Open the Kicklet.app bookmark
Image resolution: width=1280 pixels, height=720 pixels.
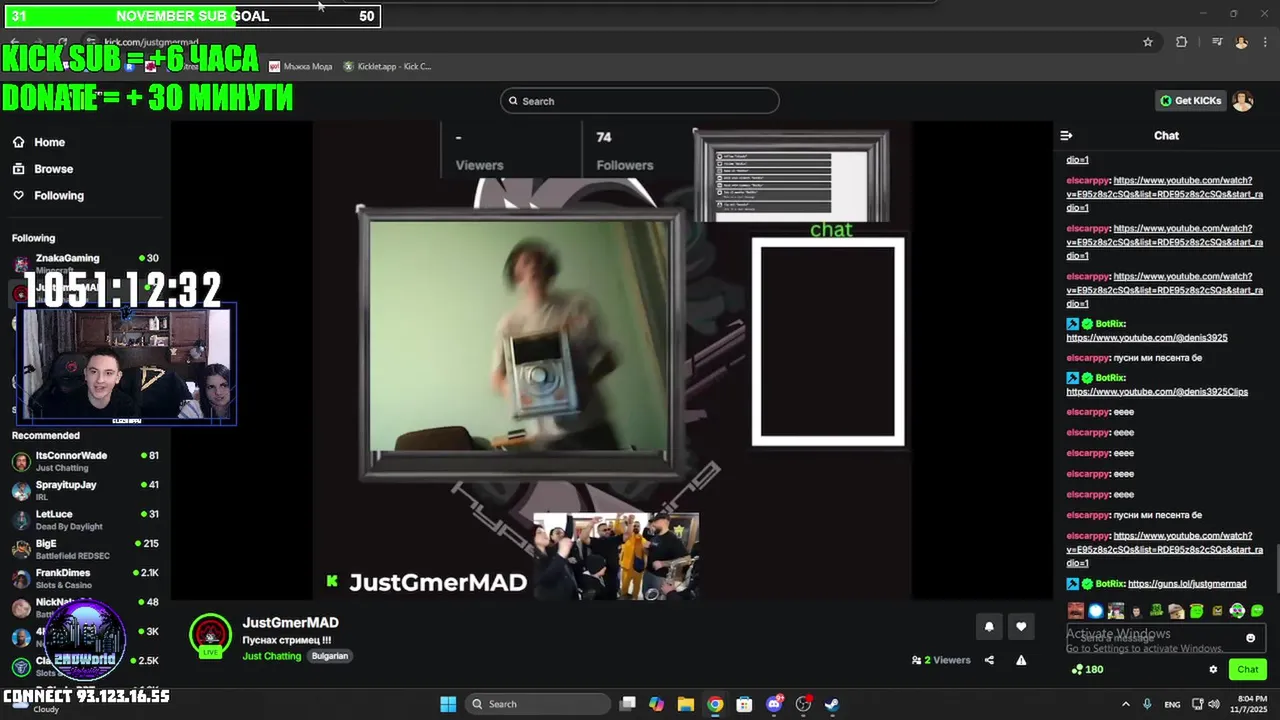pos(387,67)
